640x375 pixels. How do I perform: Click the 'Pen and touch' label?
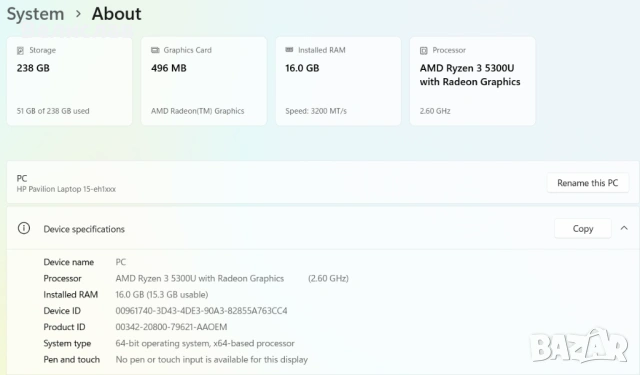pyautogui.click(x=71, y=360)
